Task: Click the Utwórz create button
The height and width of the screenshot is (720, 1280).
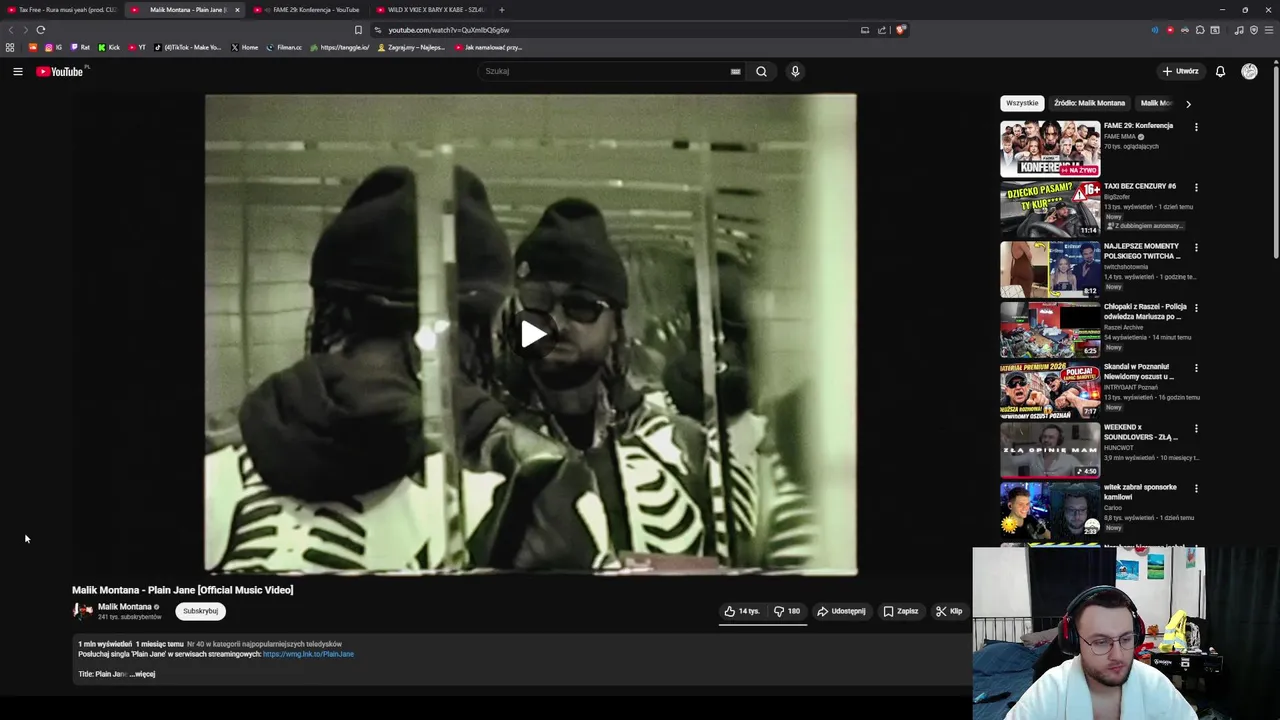Action: click(x=1180, y=71)
